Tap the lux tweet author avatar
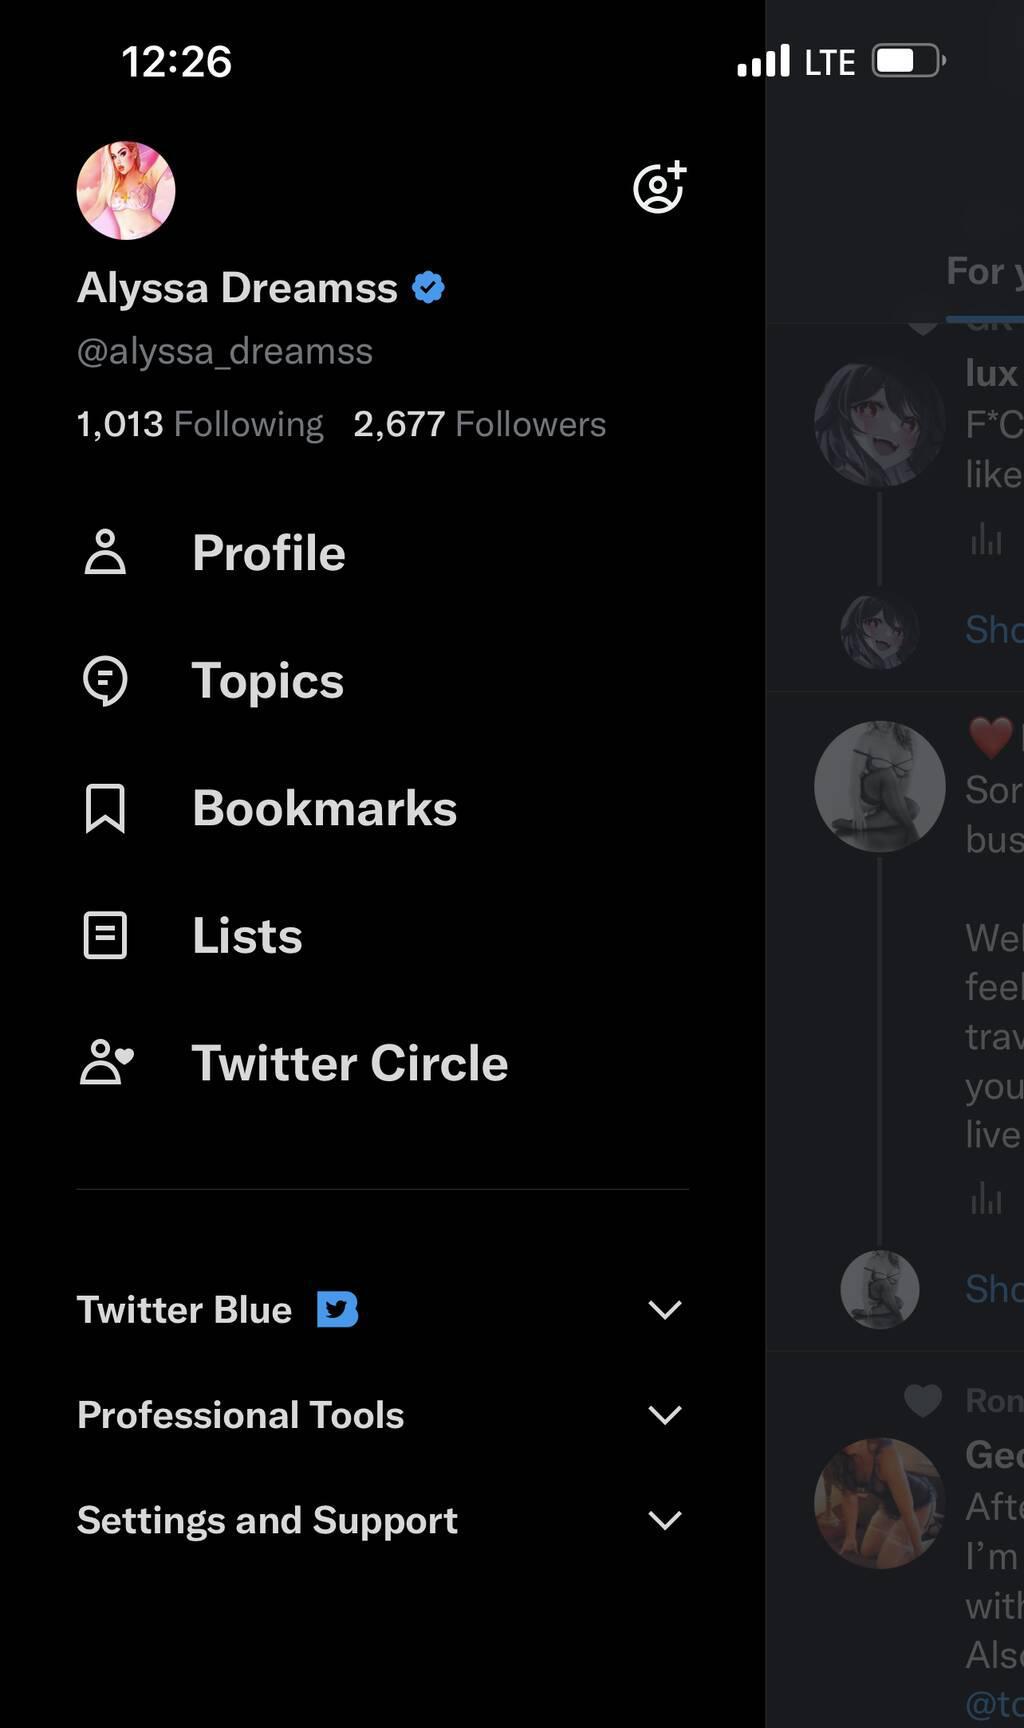This screenshot has height=1728, width=1024. [x=879, y=425]
